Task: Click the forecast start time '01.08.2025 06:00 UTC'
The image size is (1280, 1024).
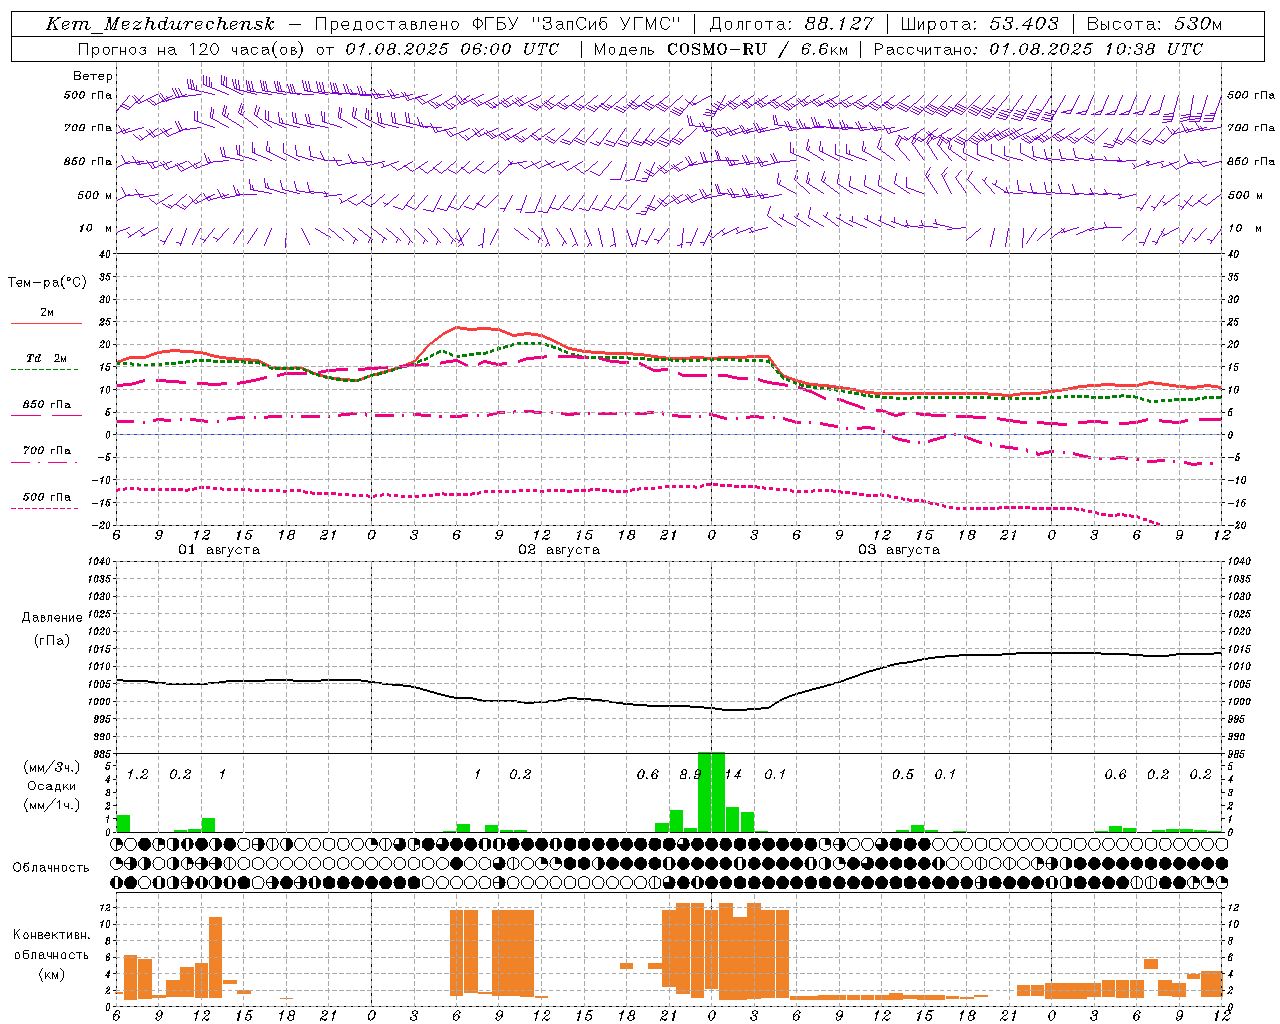Action: 453,49
